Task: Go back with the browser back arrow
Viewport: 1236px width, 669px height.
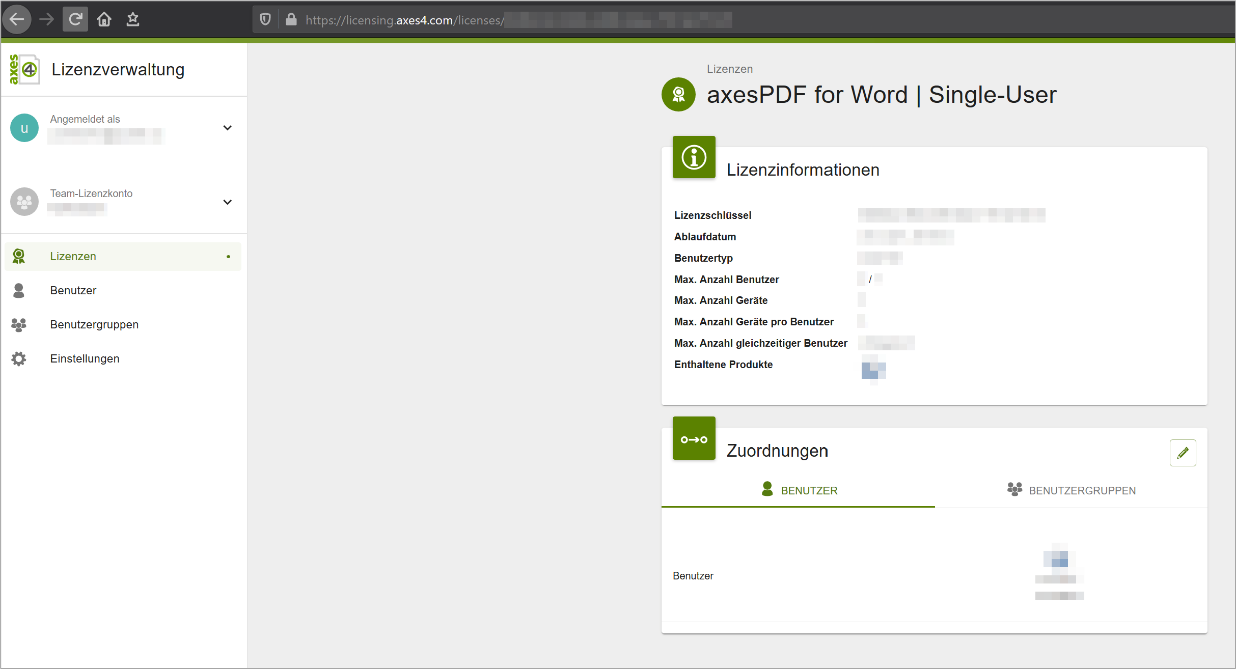Action: 17,19
